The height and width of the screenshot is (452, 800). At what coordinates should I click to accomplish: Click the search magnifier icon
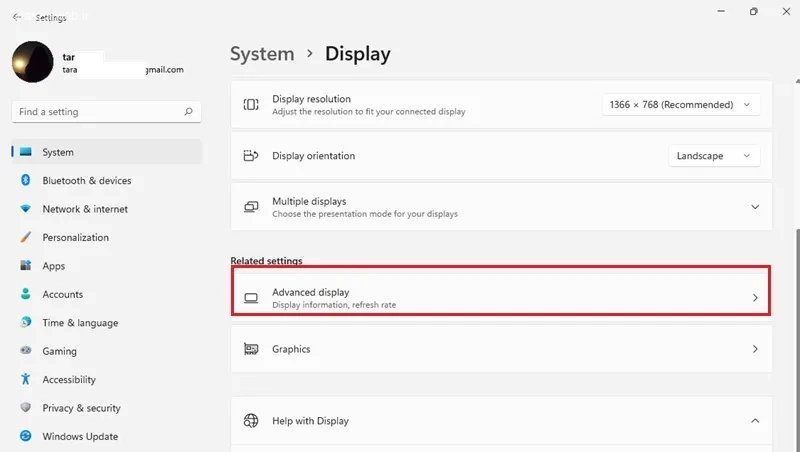[x=188, y=111]
